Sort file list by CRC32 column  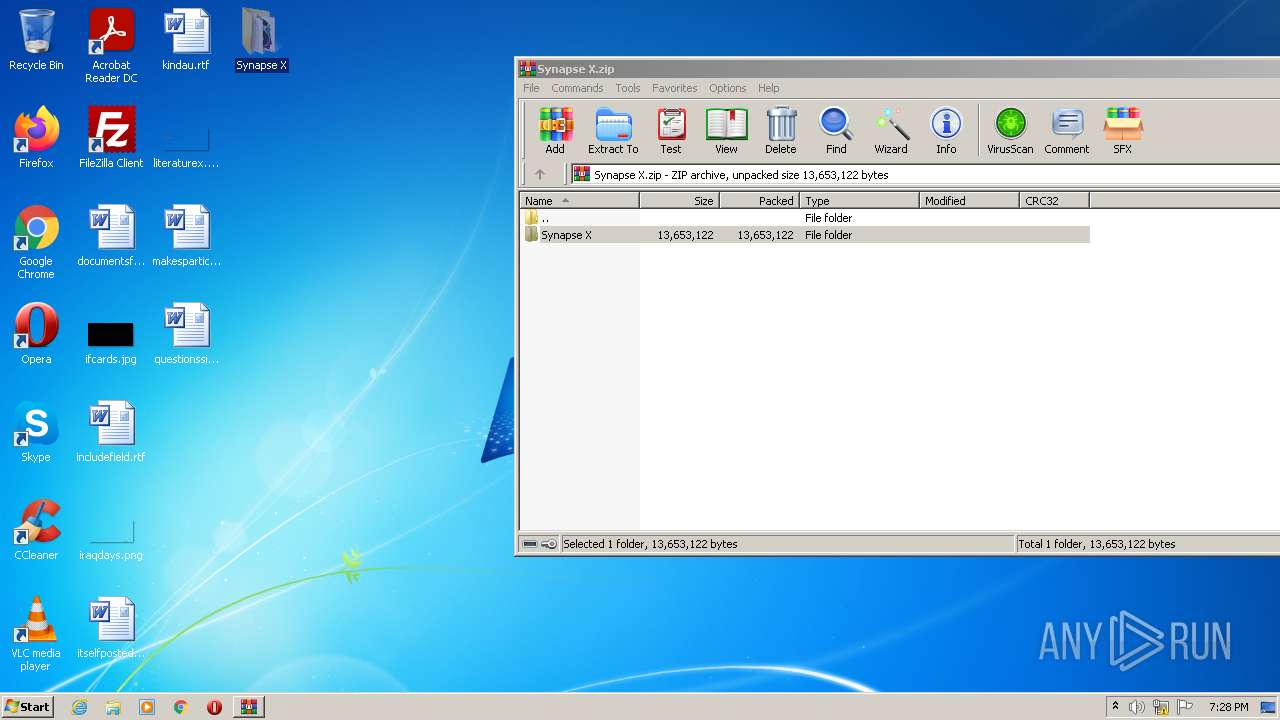(1055, 200)
